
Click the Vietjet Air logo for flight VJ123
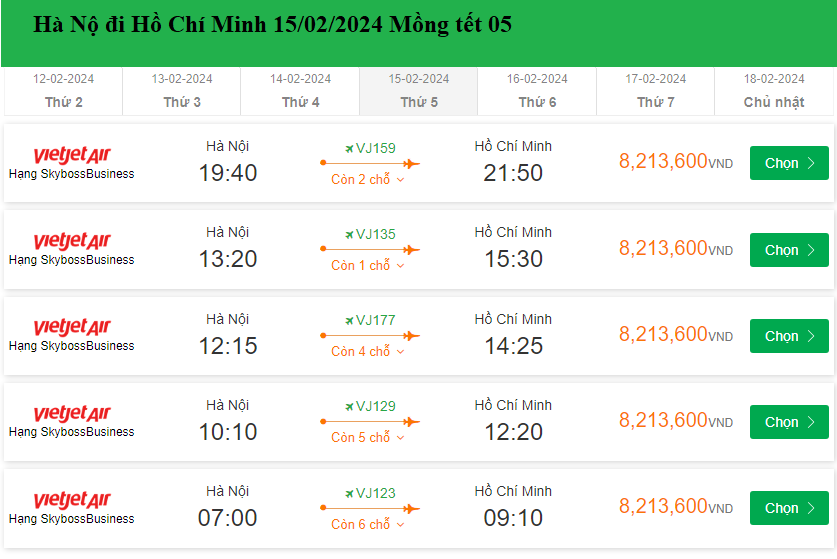(72, 500)
